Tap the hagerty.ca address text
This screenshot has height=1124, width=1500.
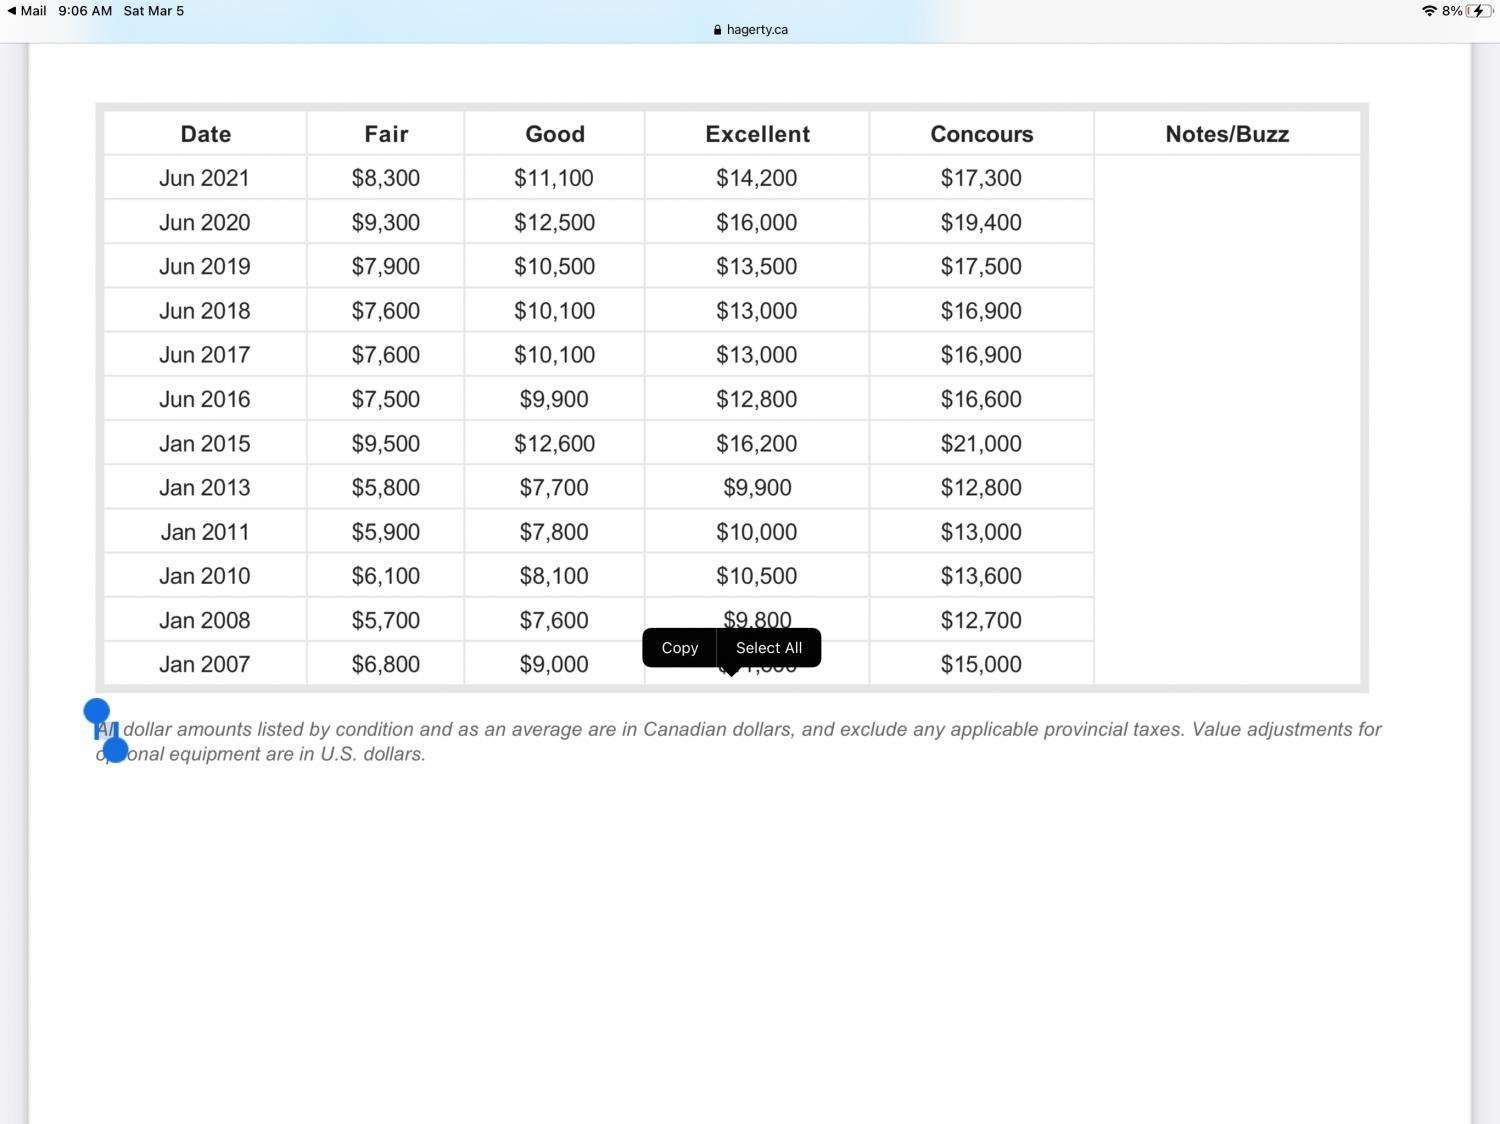[757, 30]
